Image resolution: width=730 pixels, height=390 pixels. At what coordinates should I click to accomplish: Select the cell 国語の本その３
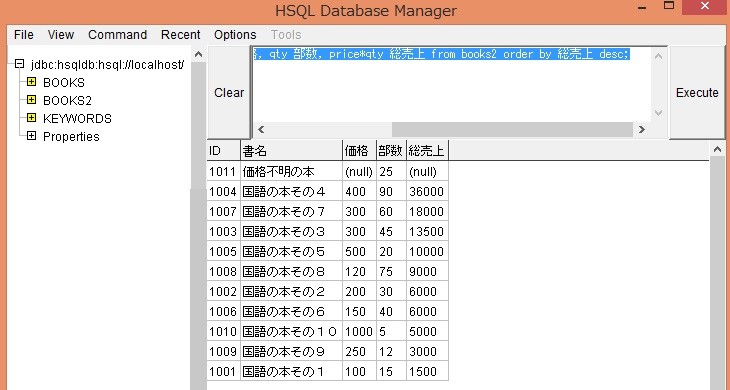point(291,232)
